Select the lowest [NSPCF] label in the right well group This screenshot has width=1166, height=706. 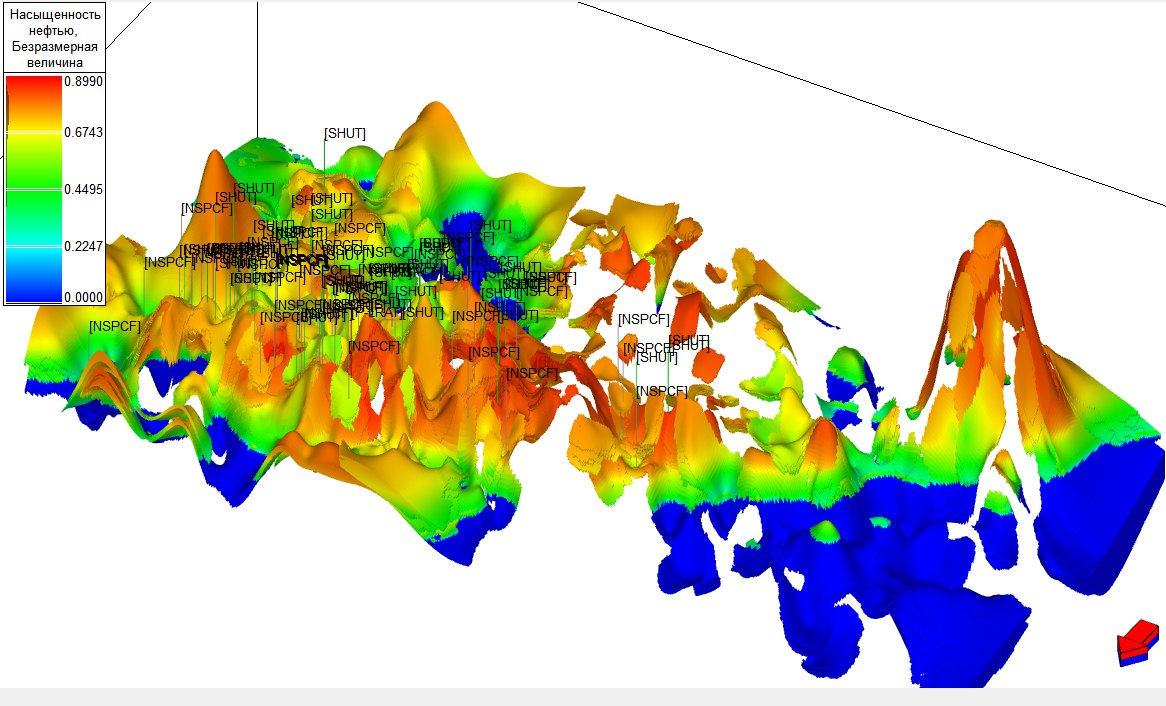coord(663,391)
